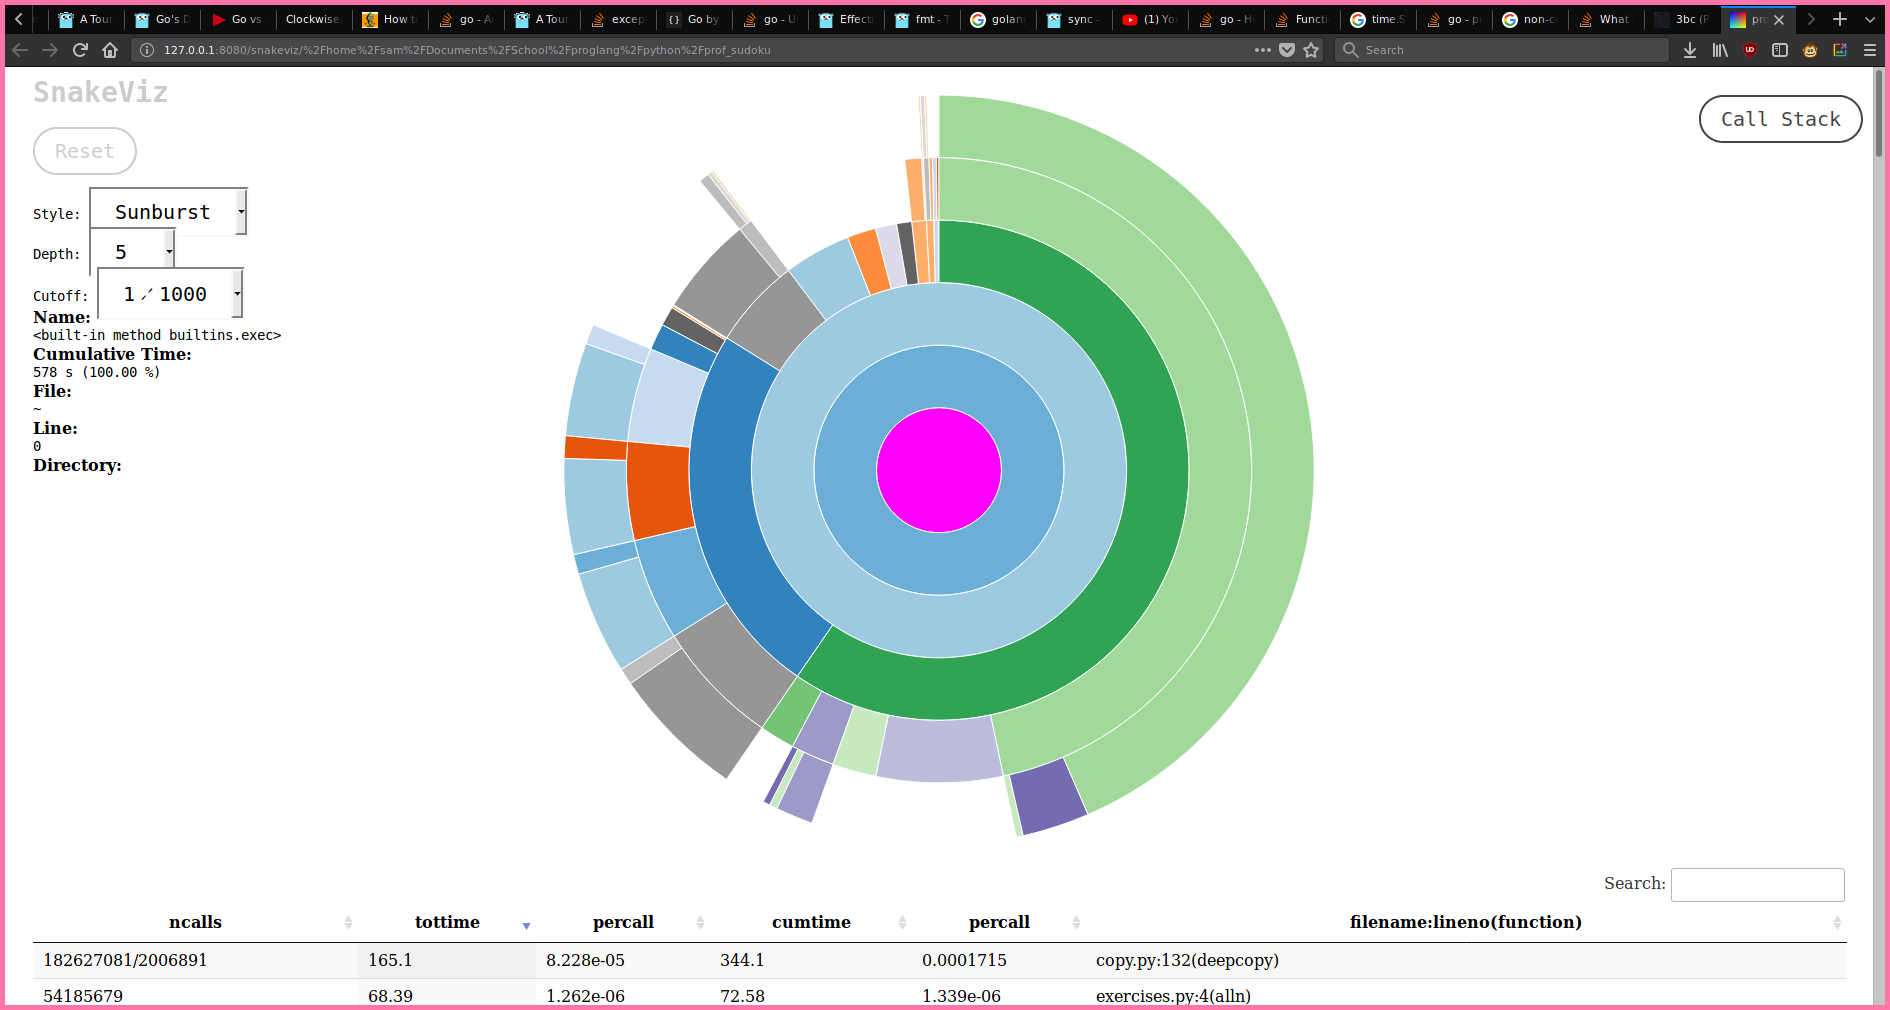1890x1010 pixels.
Task: Open the Style dropdown showing Sunburst
Action: [x=168, y=212]
